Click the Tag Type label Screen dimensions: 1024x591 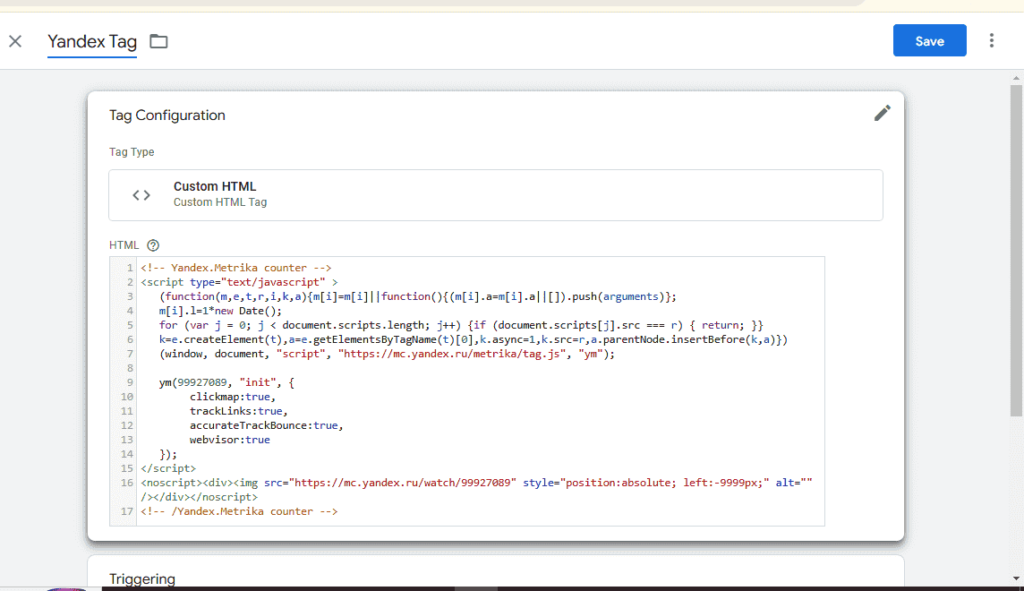[131, 152]
